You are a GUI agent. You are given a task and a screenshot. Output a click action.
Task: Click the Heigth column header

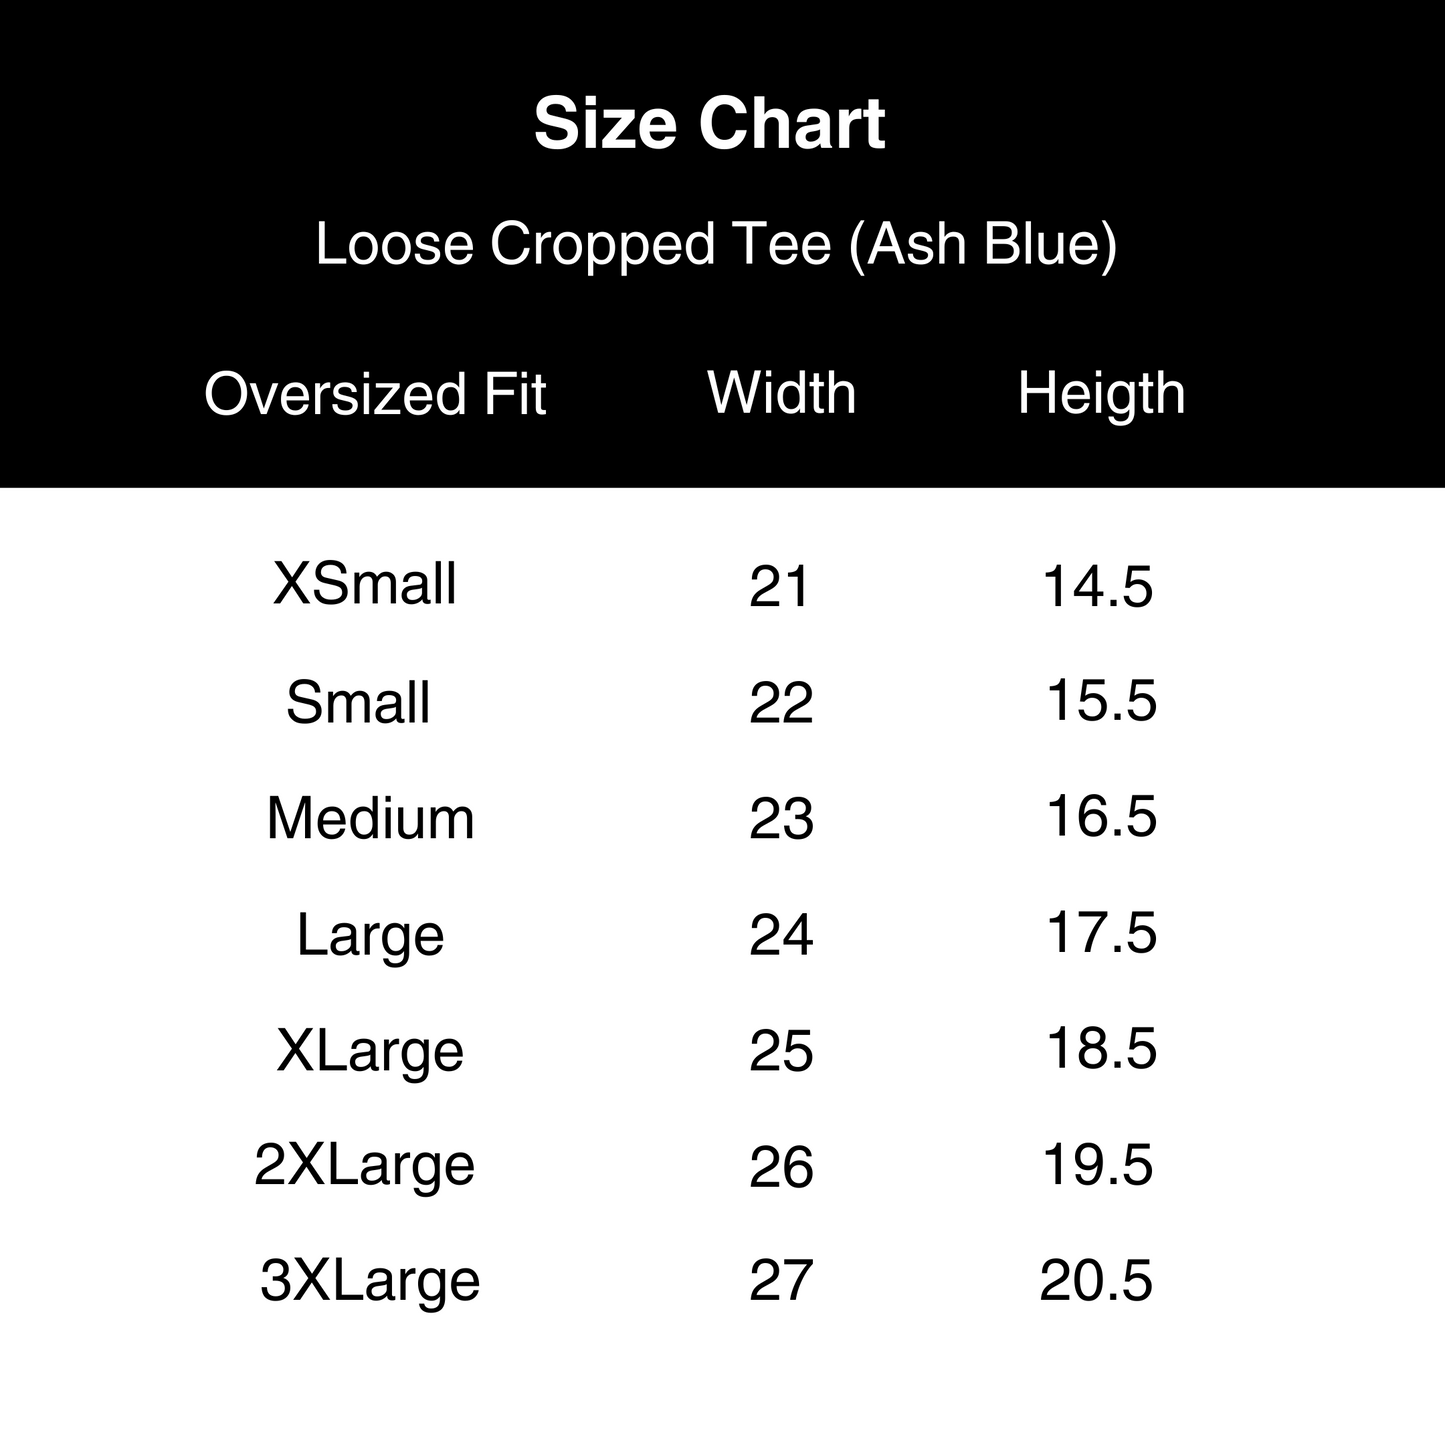click(1101, 393)
